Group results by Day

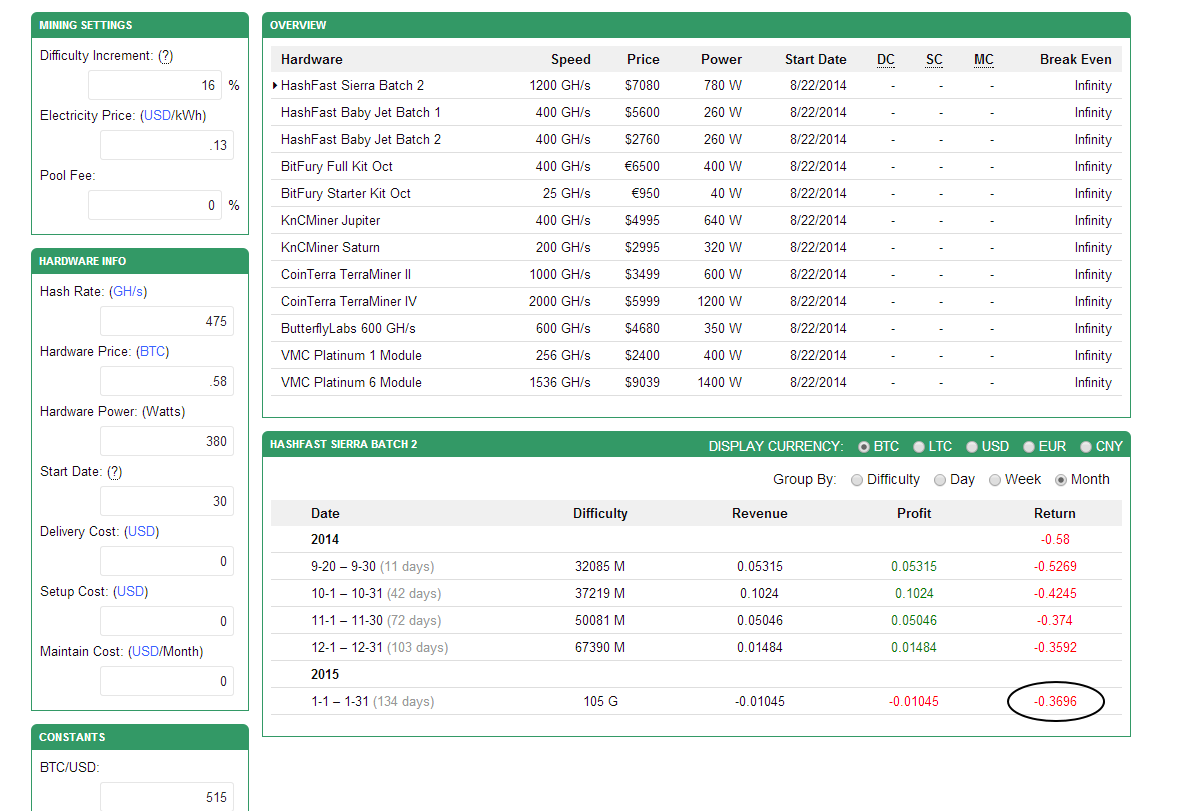pyautogui.click(x=940, y=480)
